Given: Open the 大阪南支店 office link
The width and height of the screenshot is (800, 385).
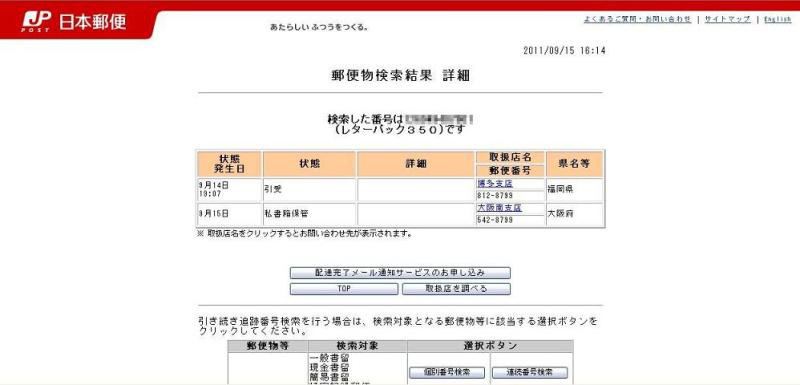Looking at the screenshot, I should (x=499, y=208).
